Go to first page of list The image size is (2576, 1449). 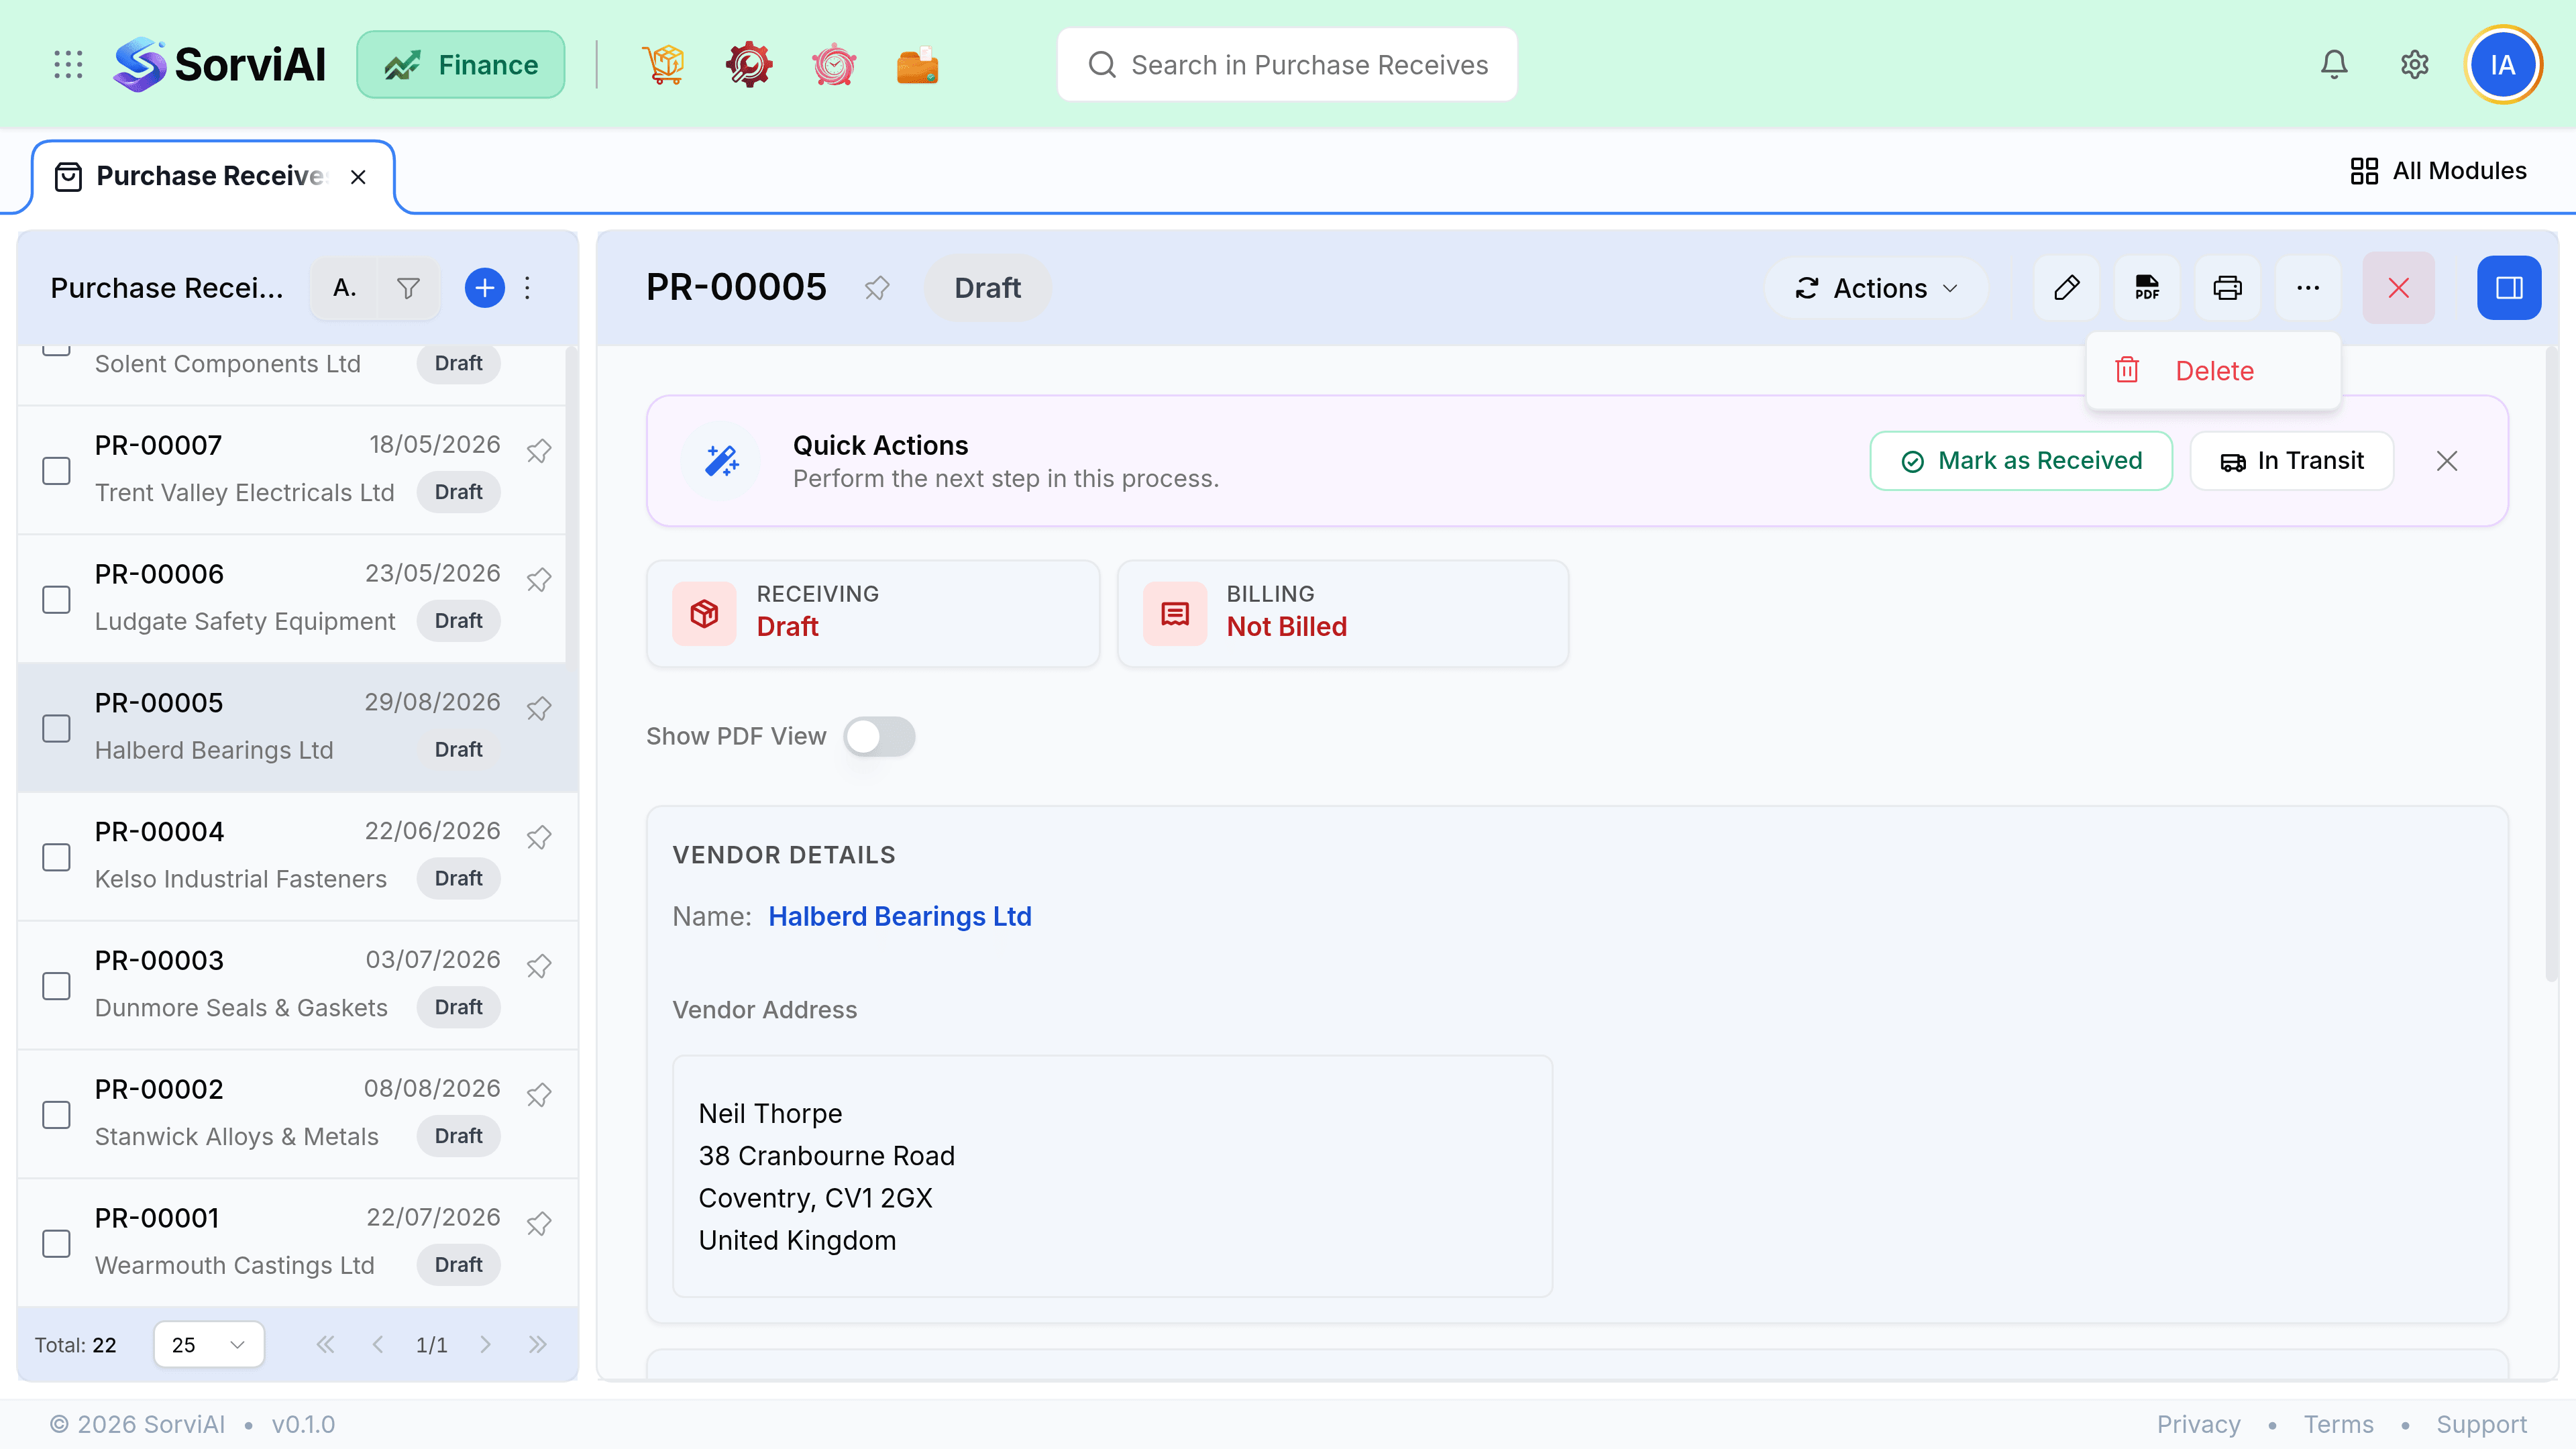[325, 1344]
